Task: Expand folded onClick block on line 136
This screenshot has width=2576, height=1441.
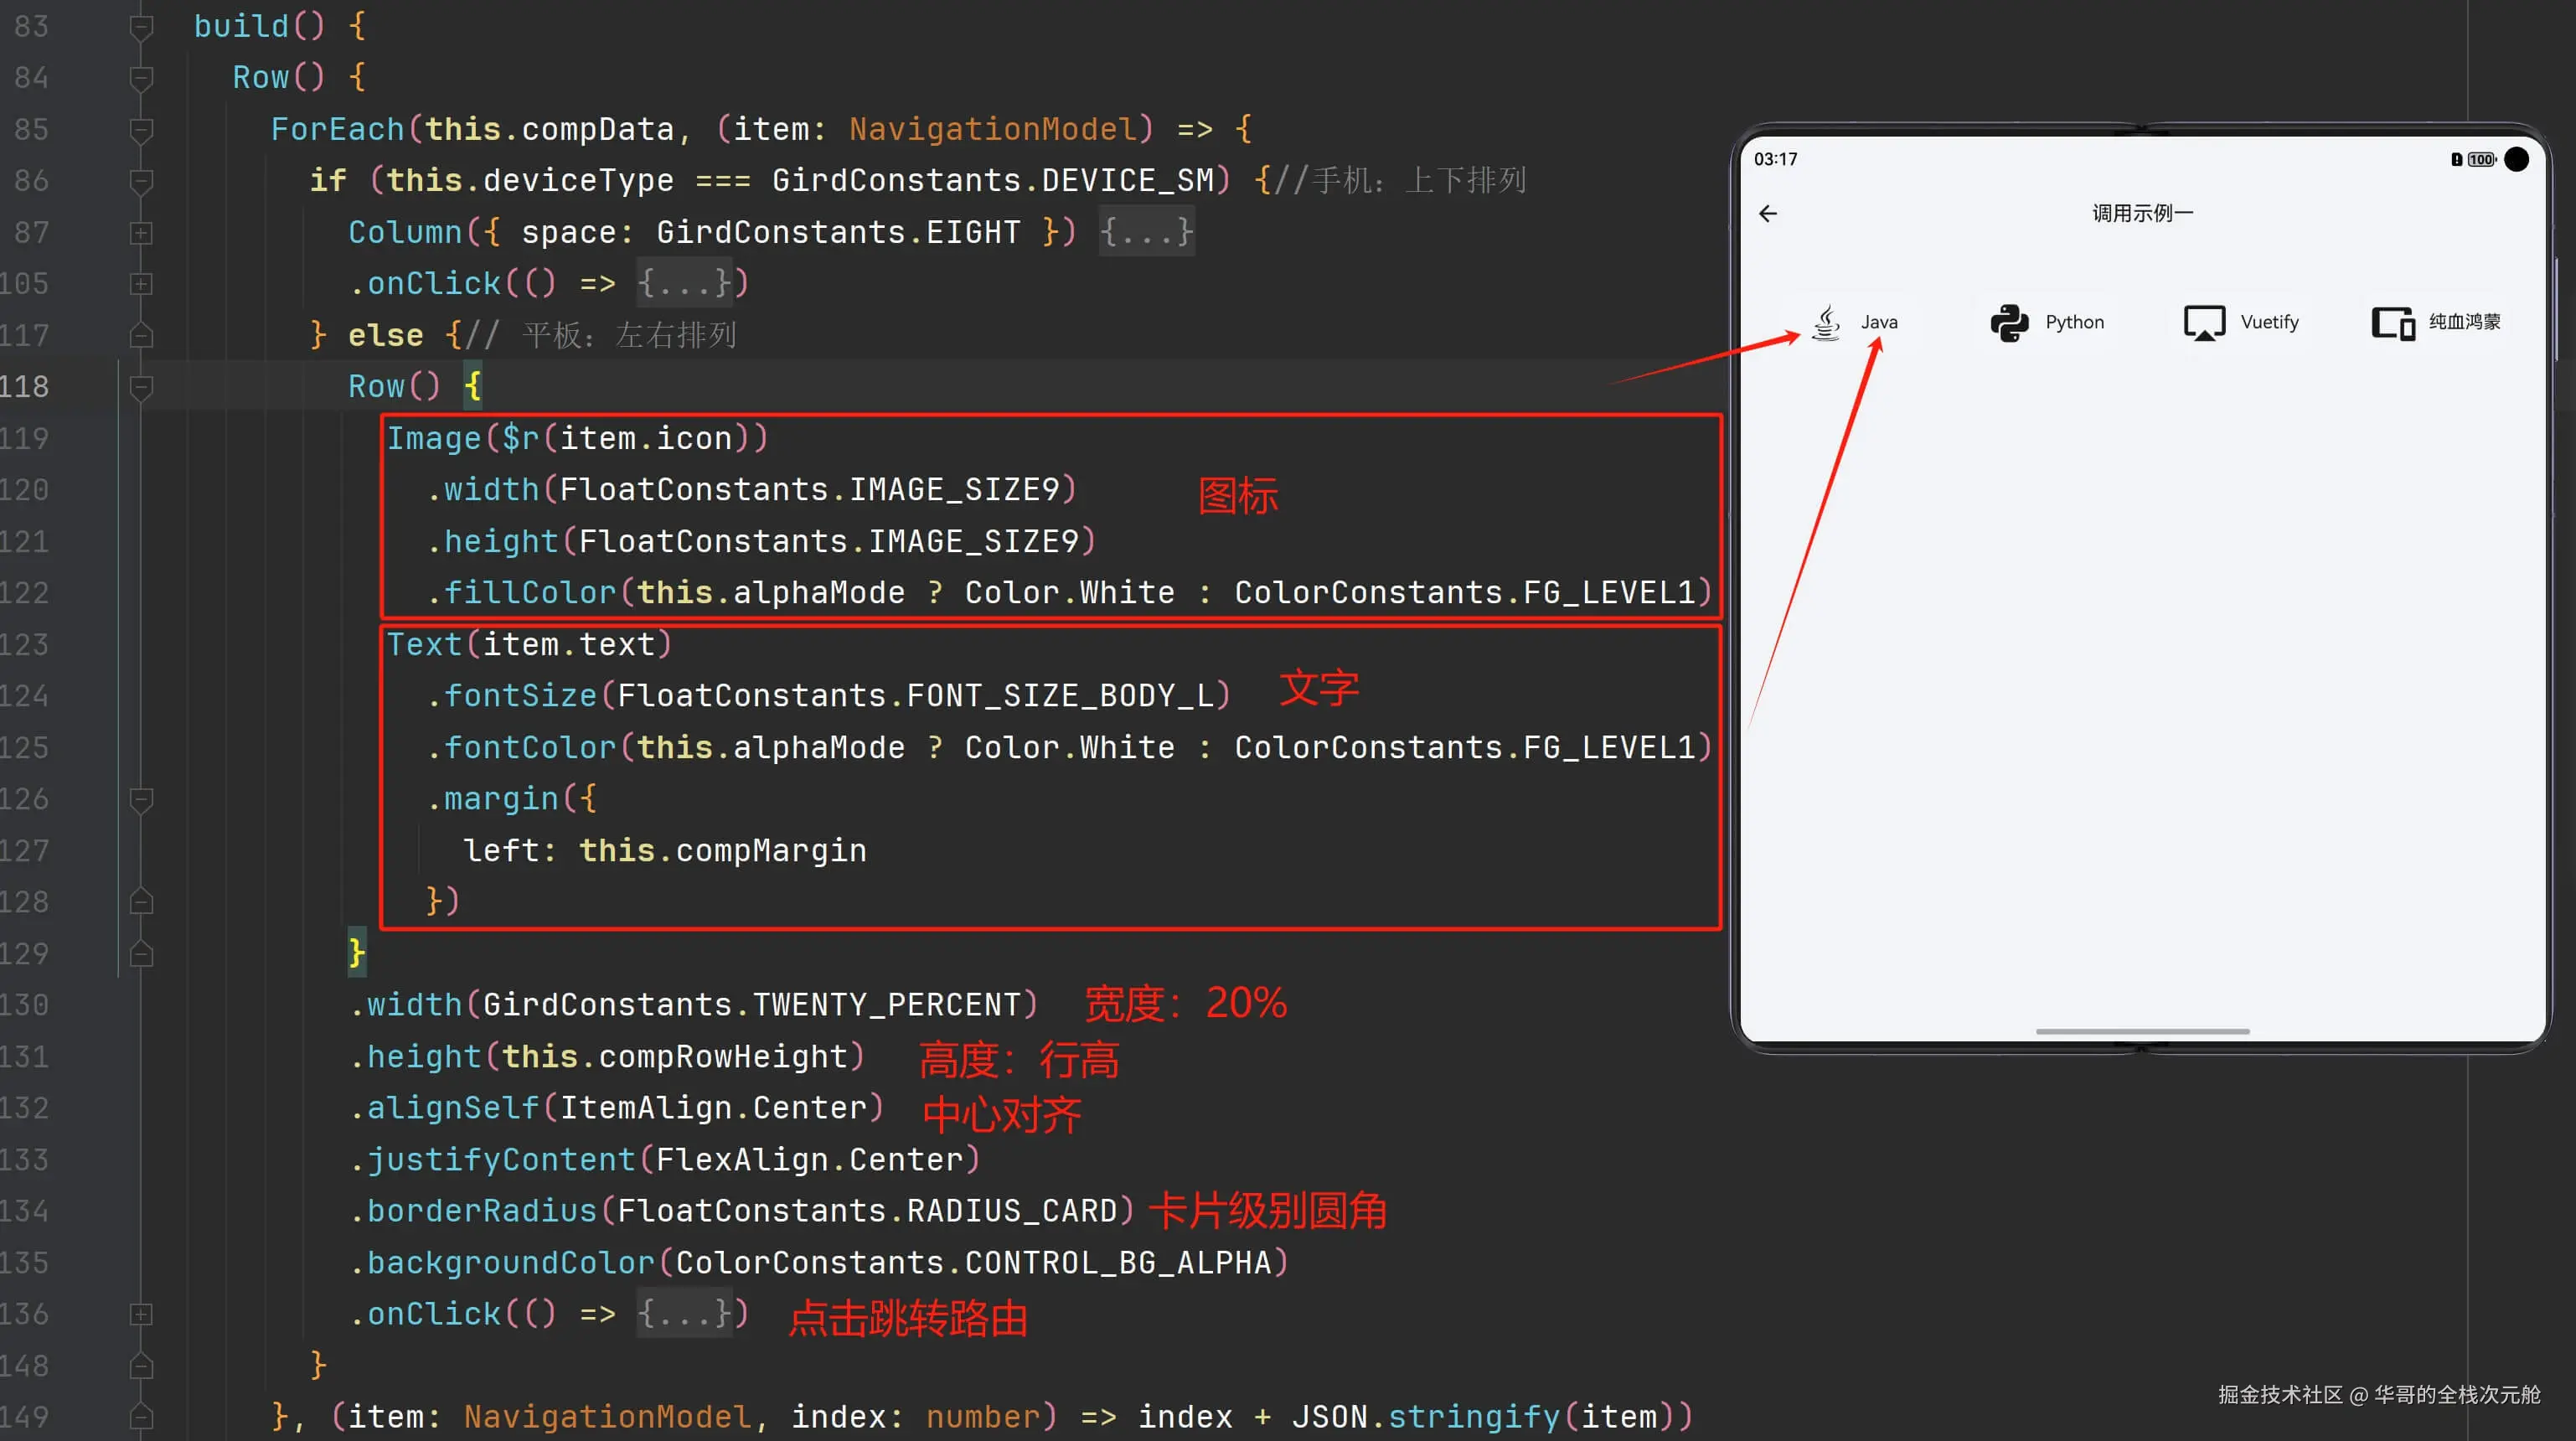Action: pos(141,1314)
